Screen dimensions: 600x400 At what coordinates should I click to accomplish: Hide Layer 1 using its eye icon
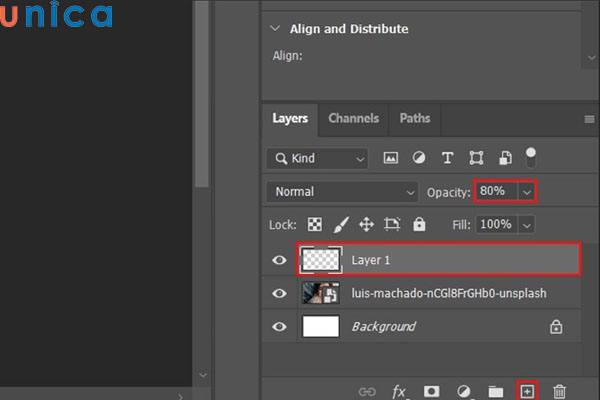[280, 260]
